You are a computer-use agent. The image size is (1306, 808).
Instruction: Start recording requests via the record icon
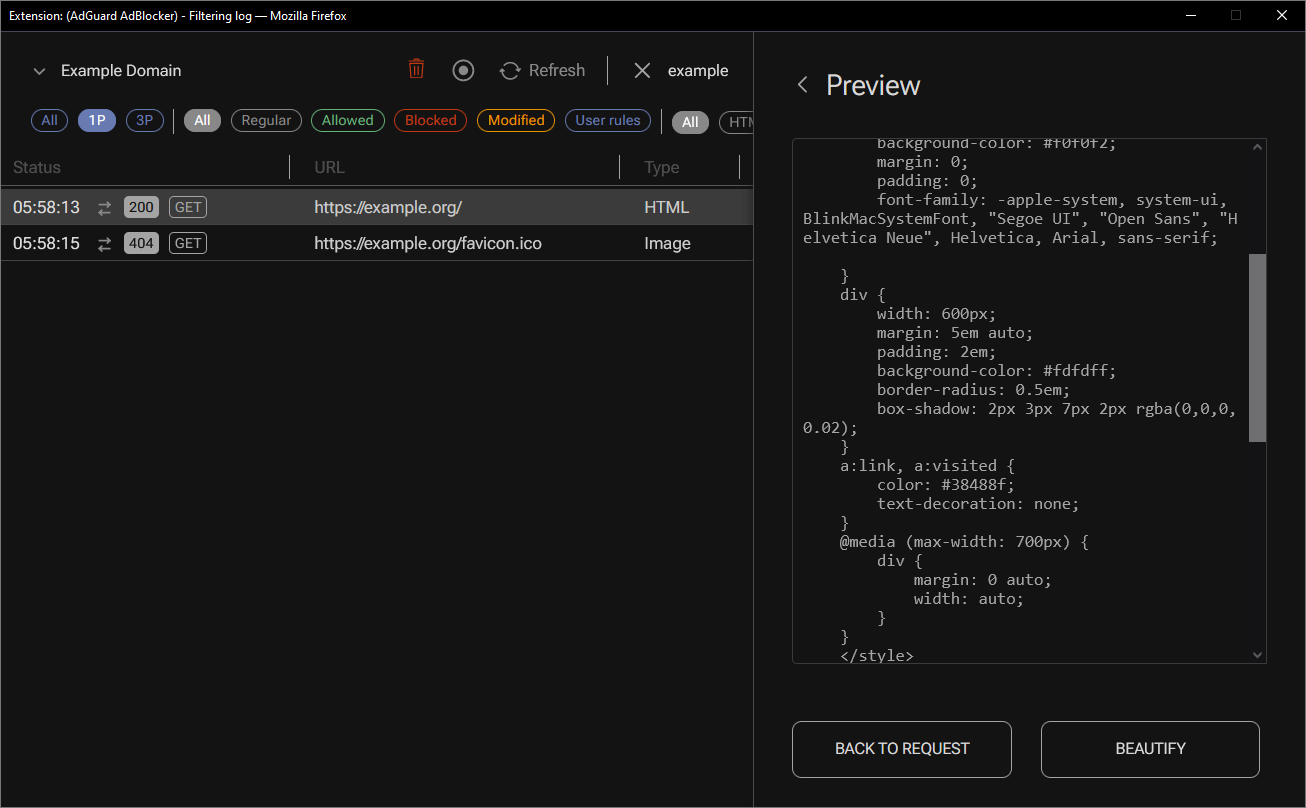coord(463,70)
